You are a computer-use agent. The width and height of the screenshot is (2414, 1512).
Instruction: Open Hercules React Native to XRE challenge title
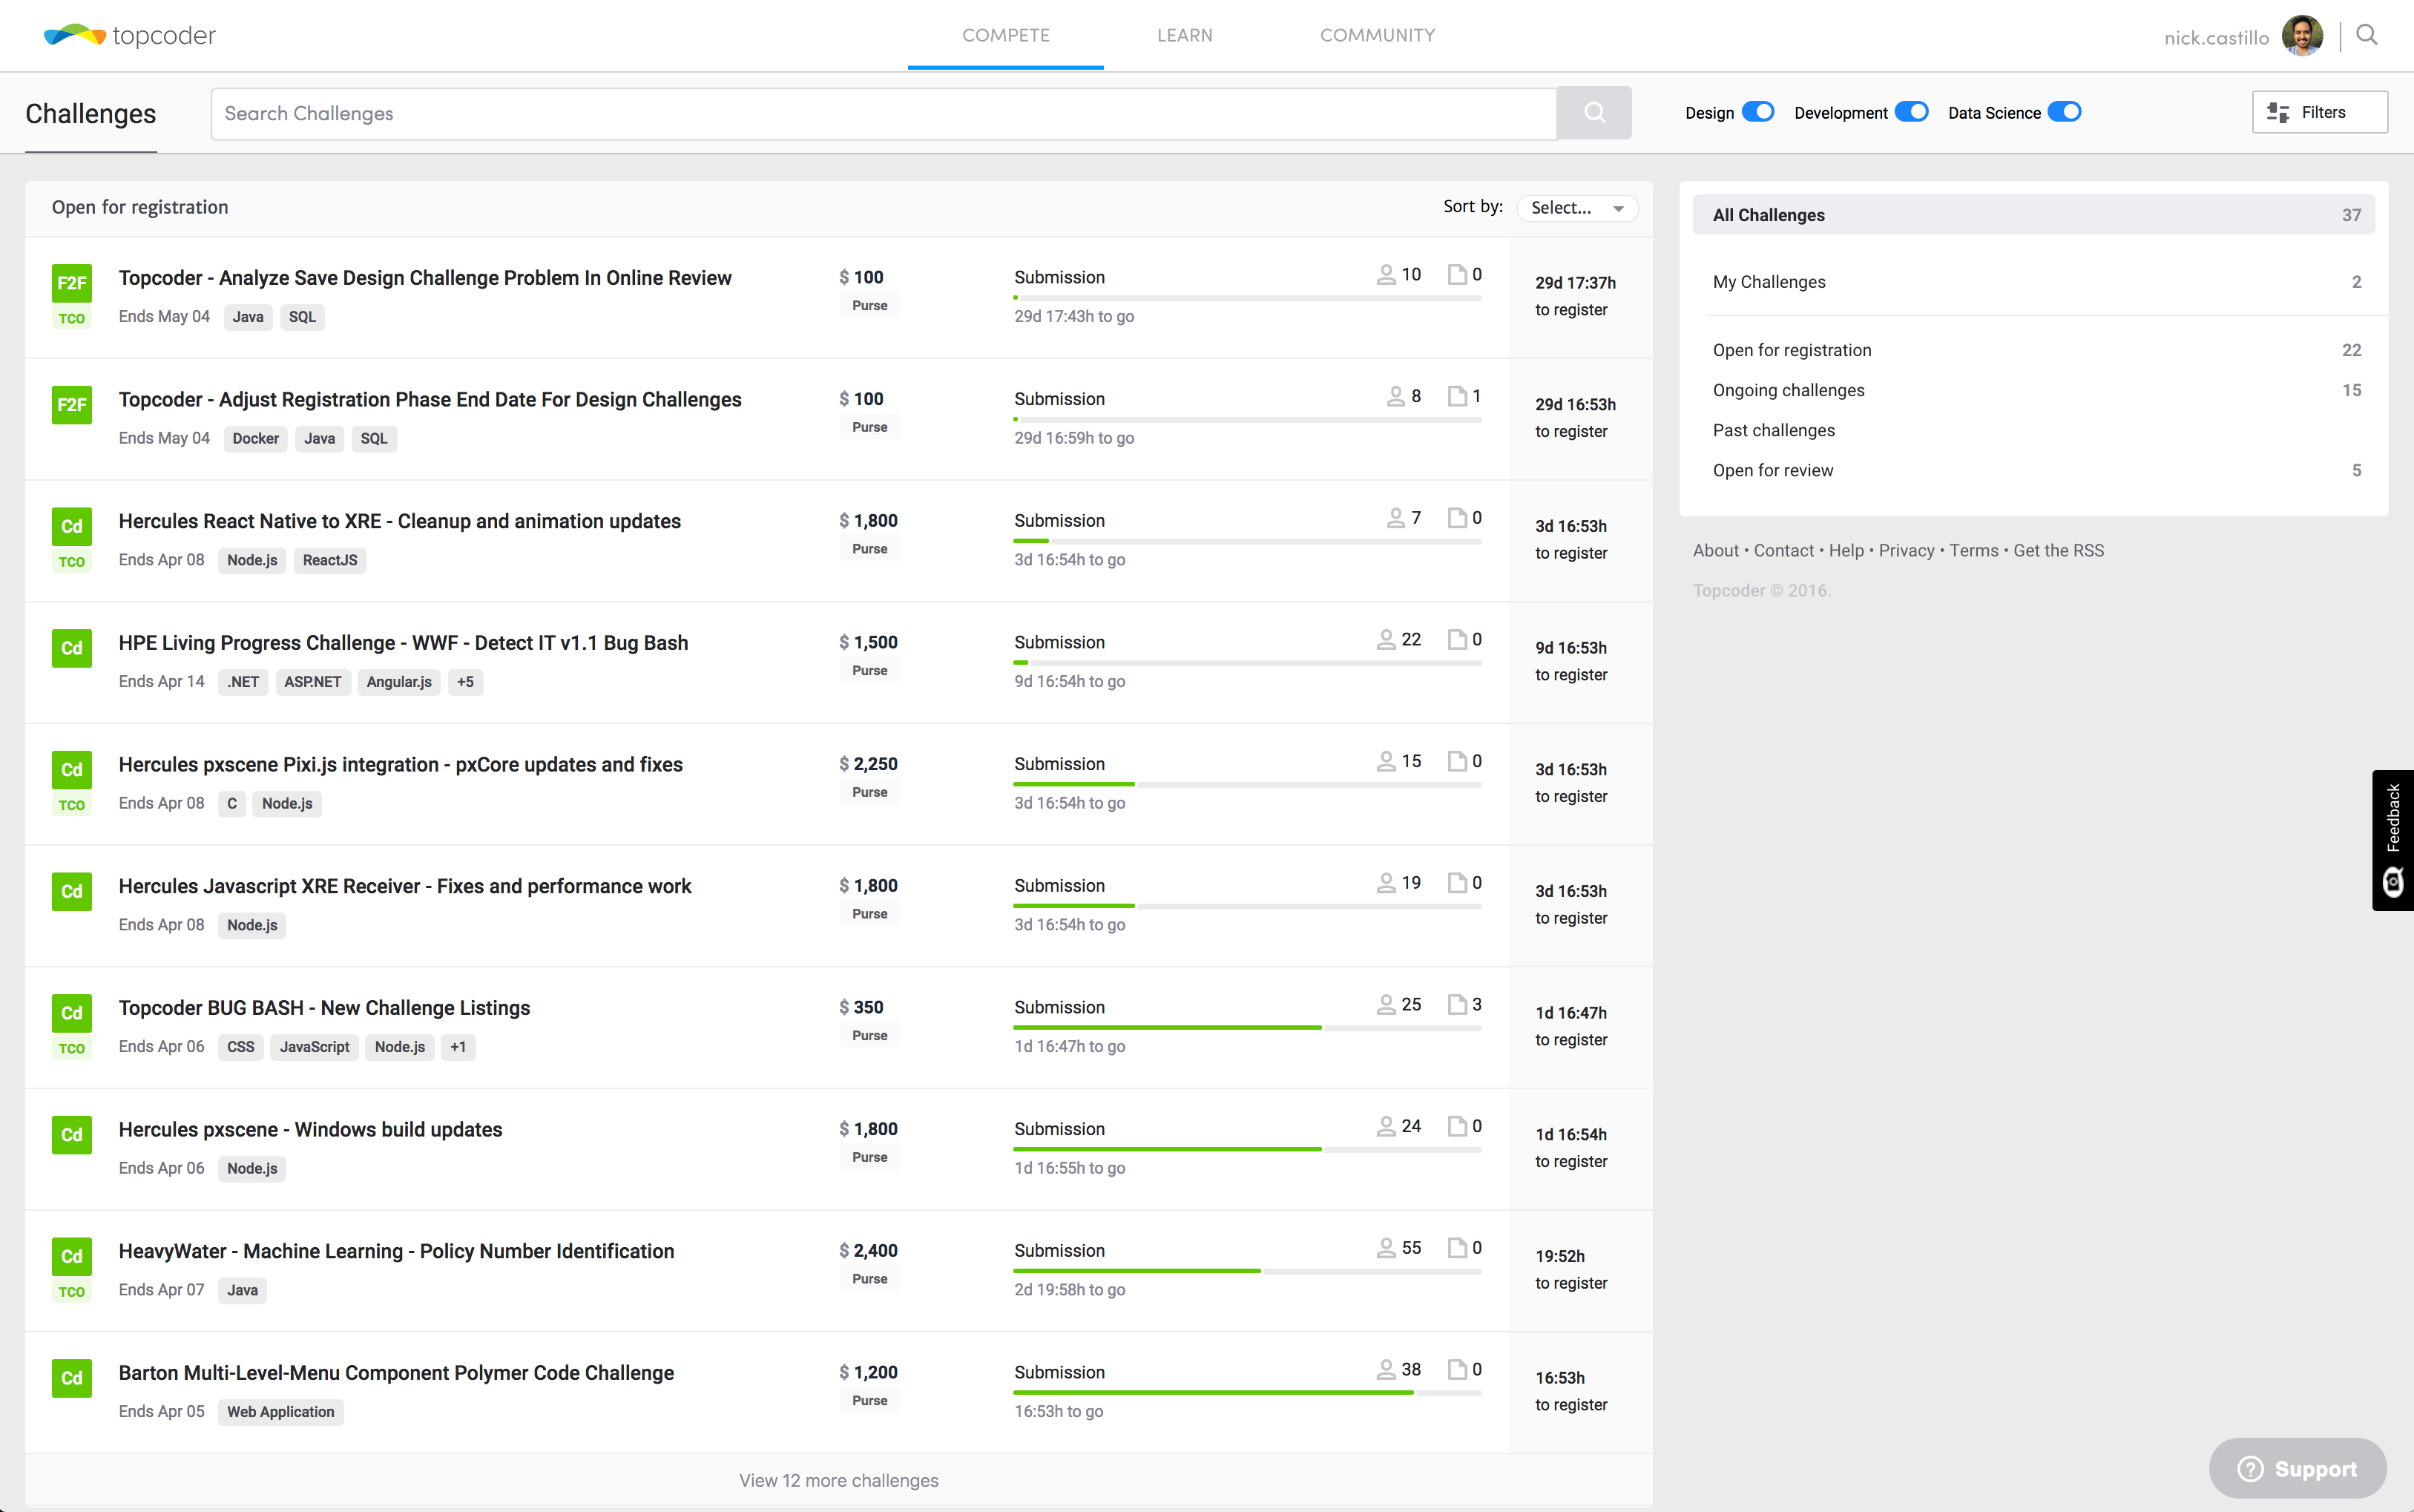point(399,521)
